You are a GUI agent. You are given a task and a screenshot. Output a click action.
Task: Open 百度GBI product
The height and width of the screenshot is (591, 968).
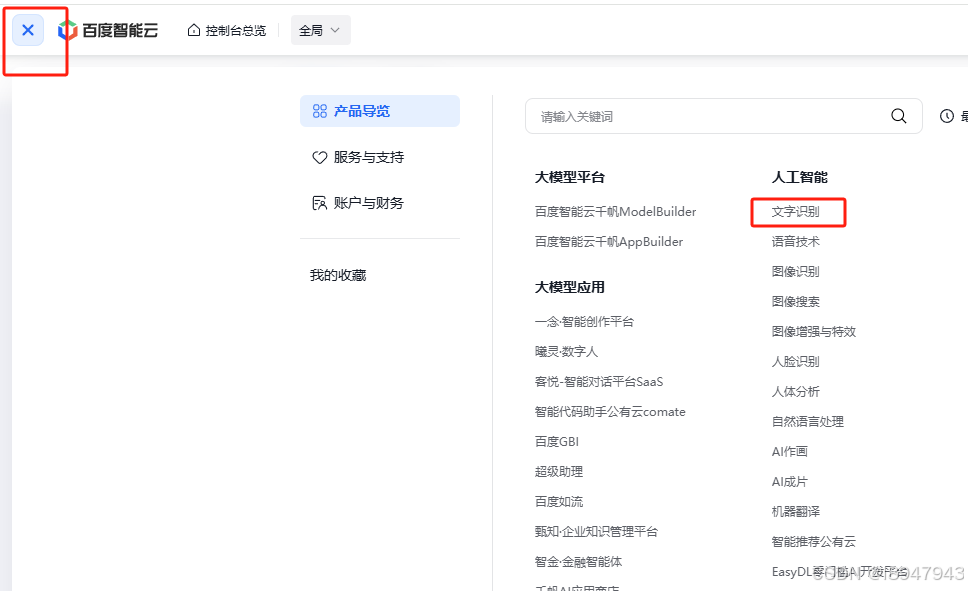(557, 442)
